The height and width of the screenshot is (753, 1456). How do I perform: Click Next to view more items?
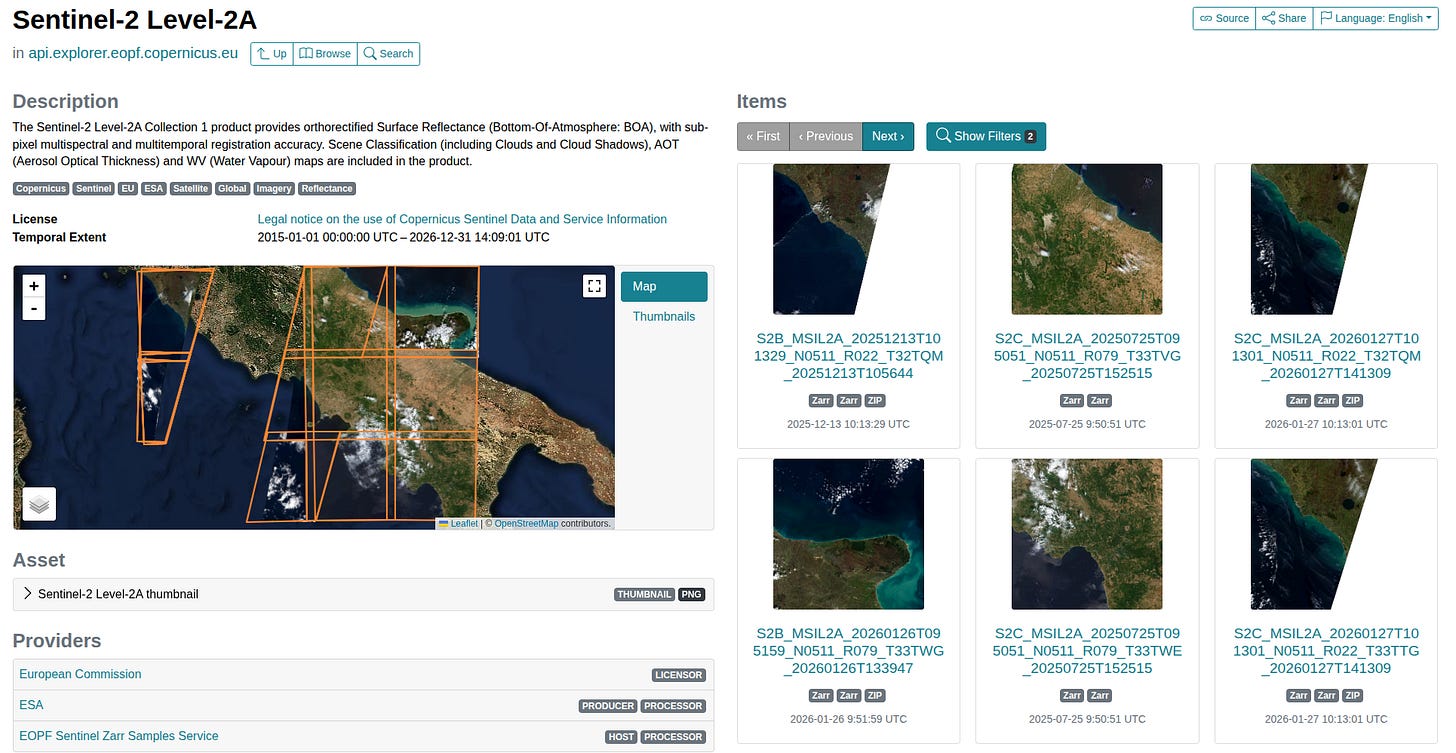click(888, 136)
